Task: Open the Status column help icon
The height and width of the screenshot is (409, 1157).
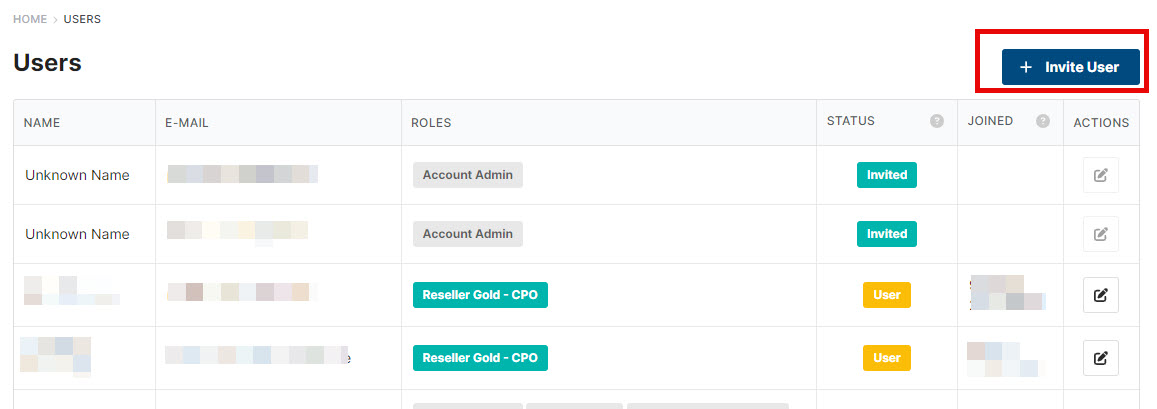Action: pos(936,121)
